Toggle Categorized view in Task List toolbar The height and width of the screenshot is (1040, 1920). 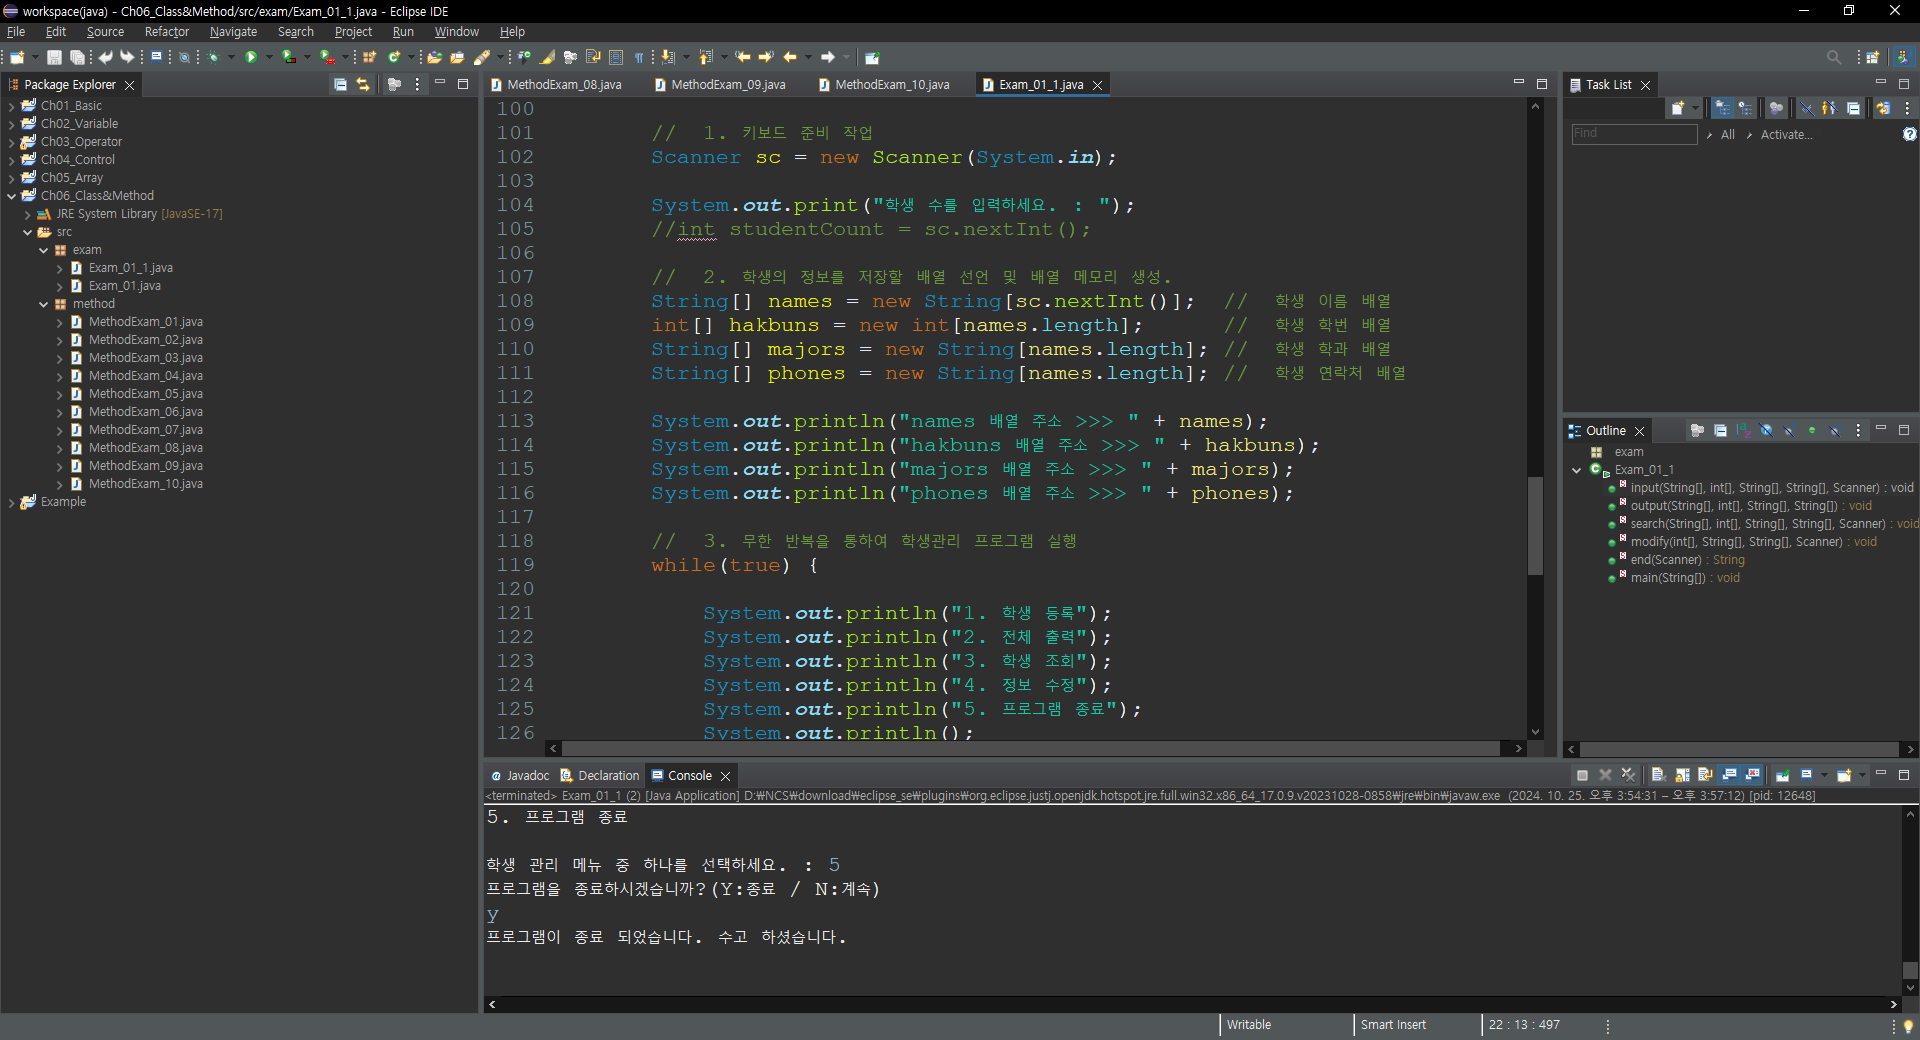pos(1722,108)
